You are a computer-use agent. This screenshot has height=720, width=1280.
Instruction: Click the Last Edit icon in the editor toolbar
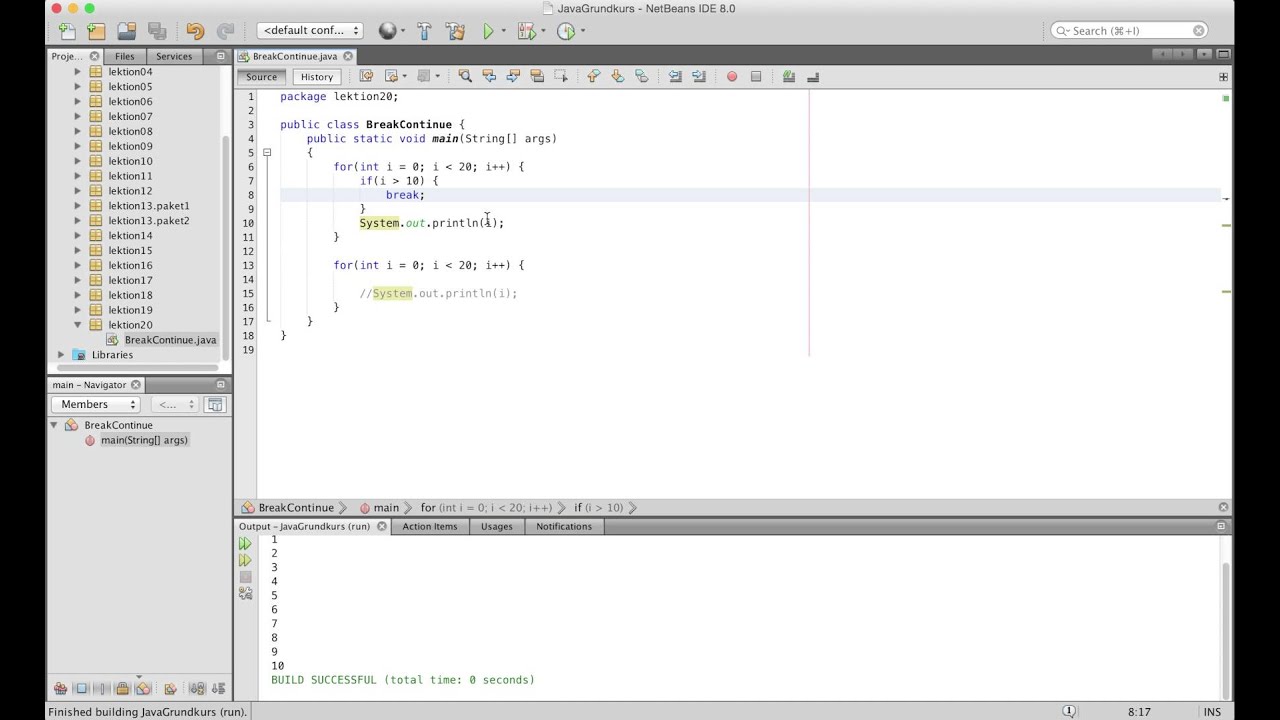tap(366, 76)
